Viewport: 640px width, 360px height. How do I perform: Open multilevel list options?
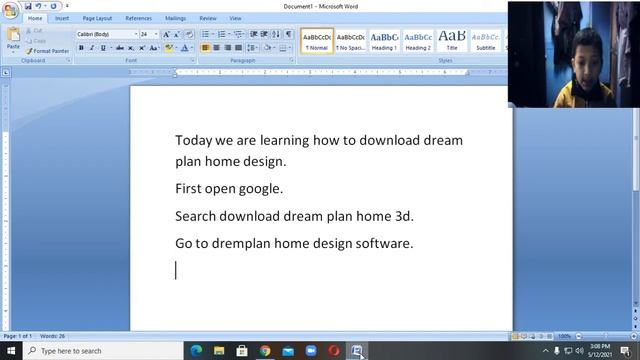238,34
